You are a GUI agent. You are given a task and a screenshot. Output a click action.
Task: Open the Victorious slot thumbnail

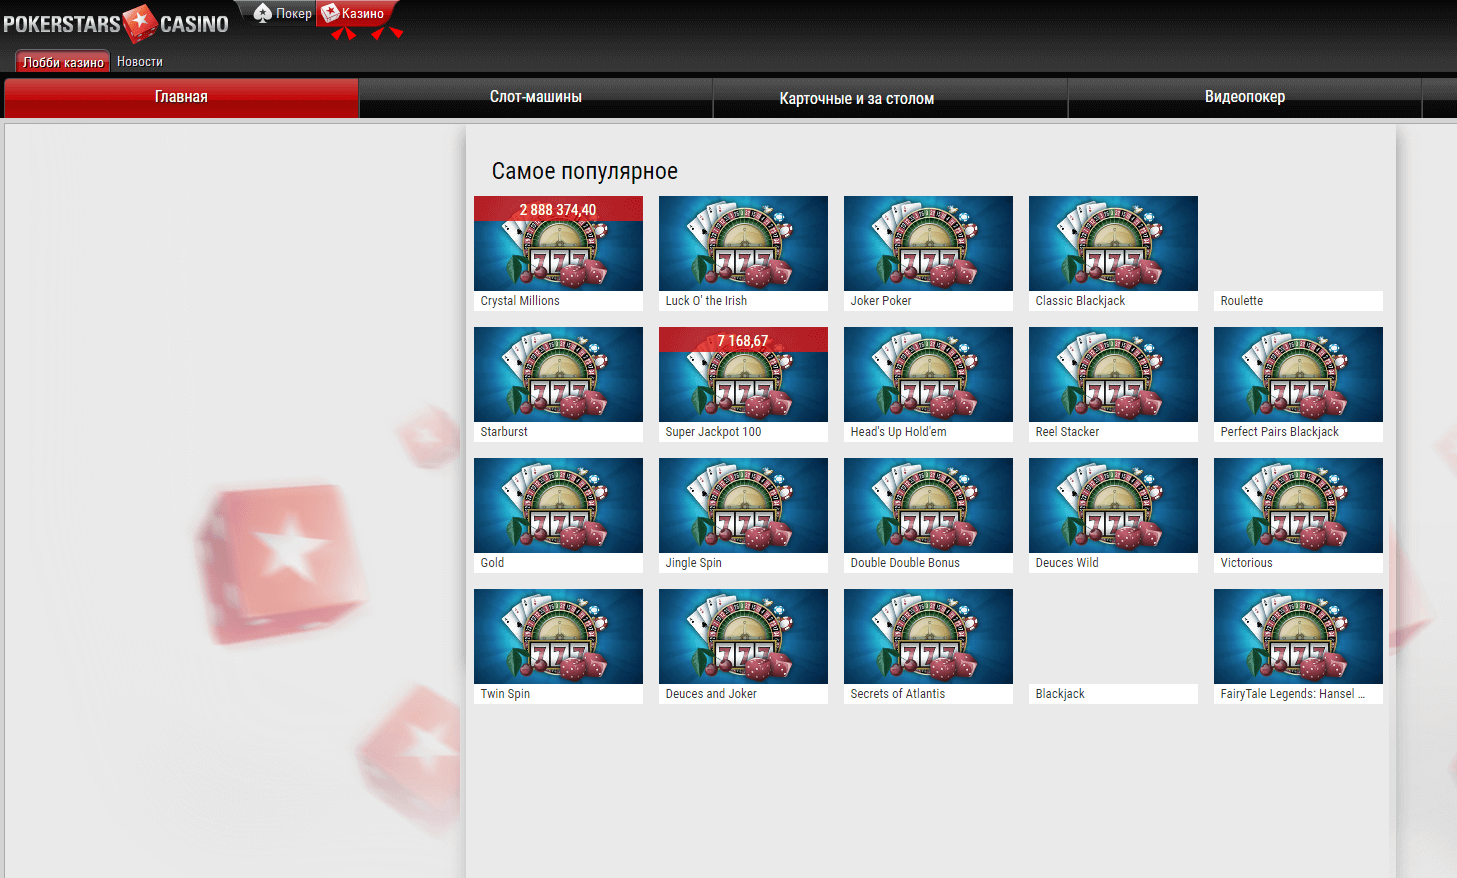coord(1298,505)
